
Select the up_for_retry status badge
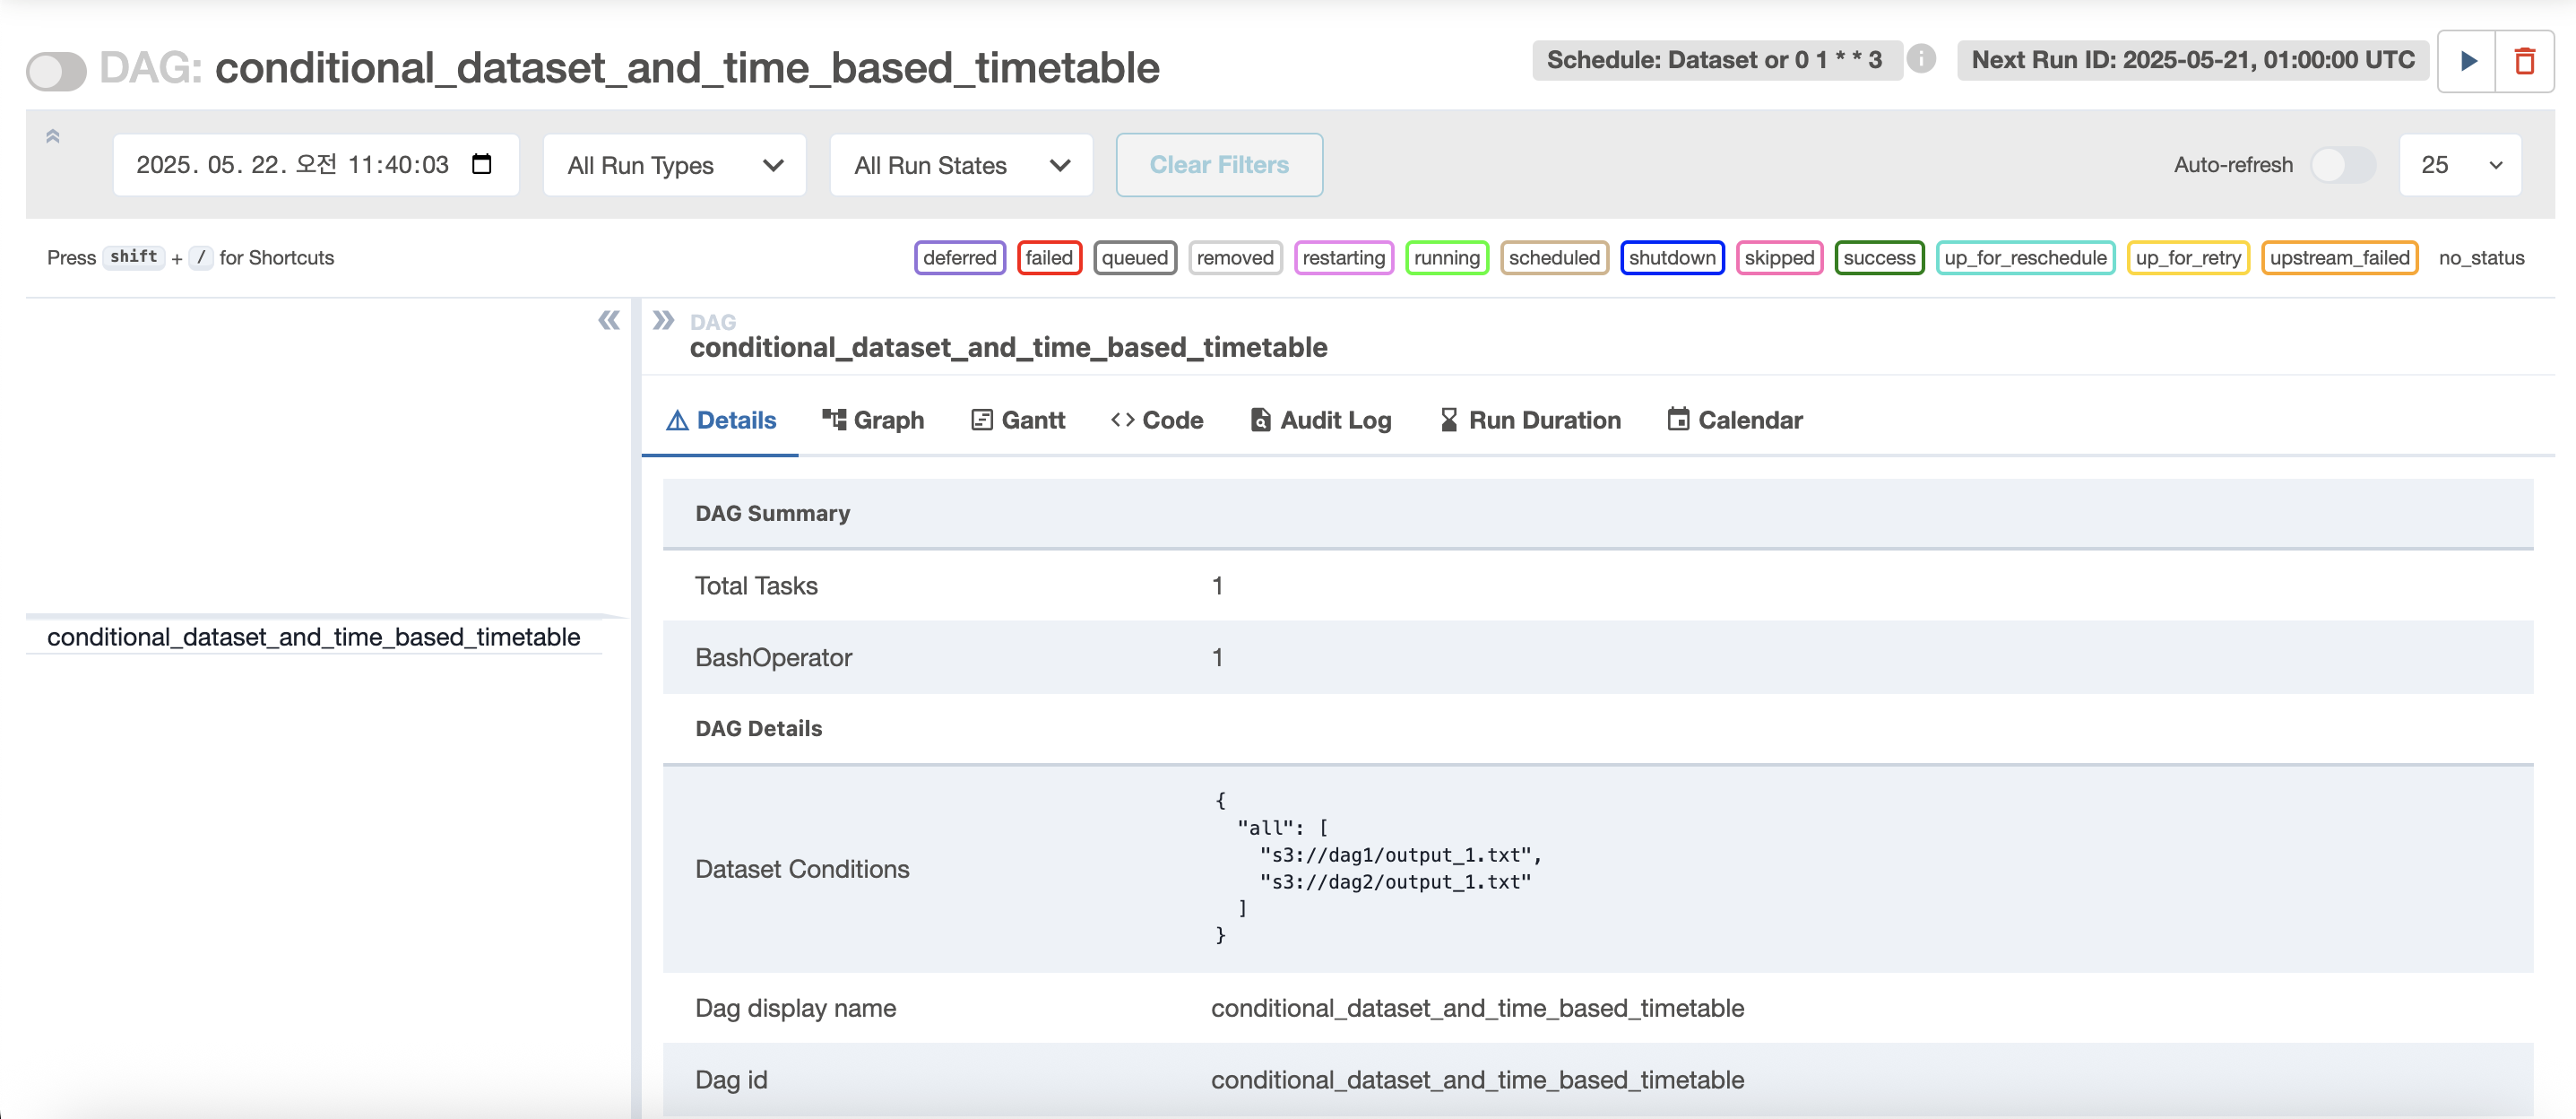(x=2188, y=258)
